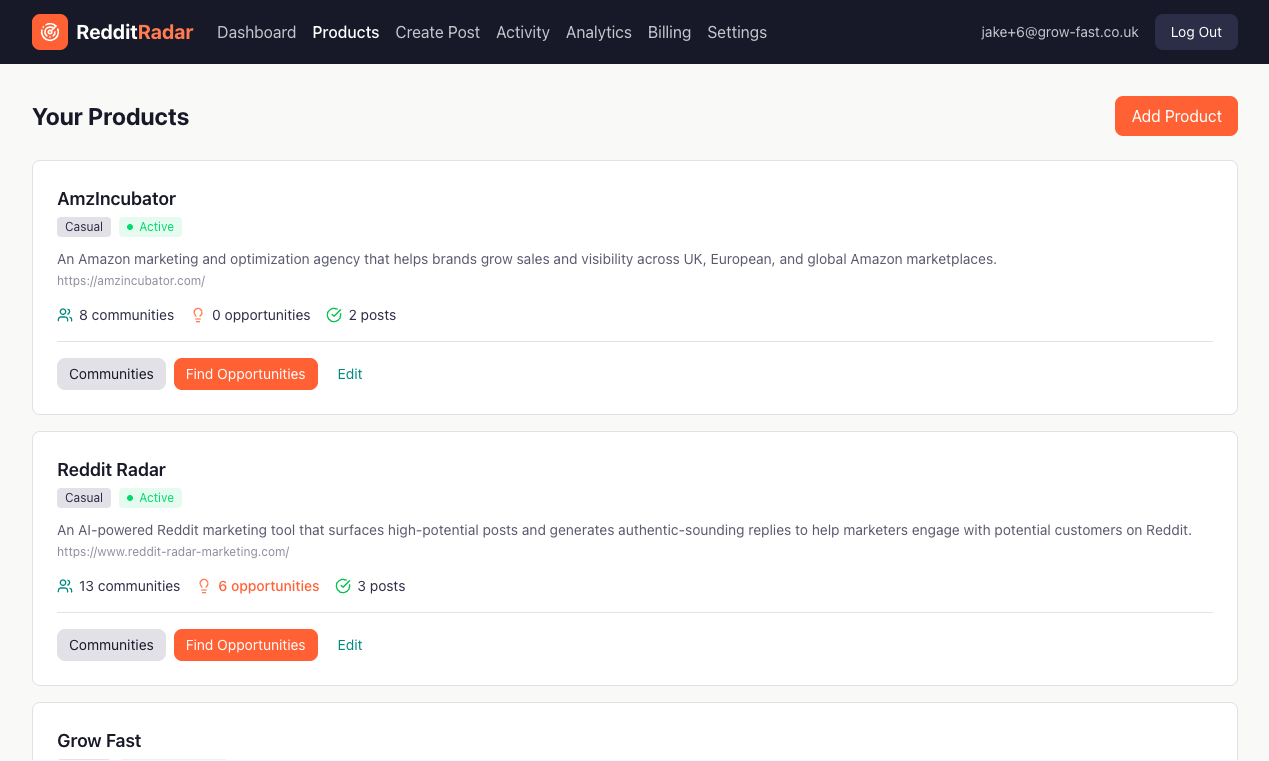Screen dimensions: 1269x761
Task: Open the Analytics section
Action: click(x=598, y=32)
